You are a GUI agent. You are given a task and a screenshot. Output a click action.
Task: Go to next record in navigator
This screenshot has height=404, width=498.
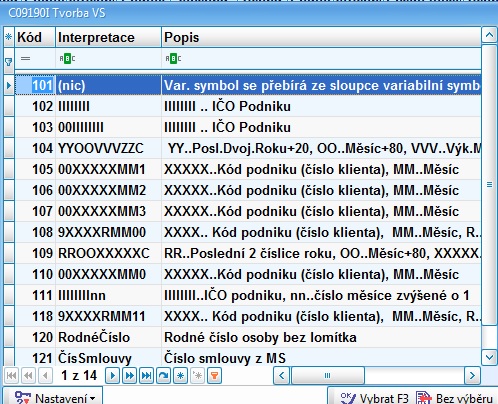coord(112,376)
